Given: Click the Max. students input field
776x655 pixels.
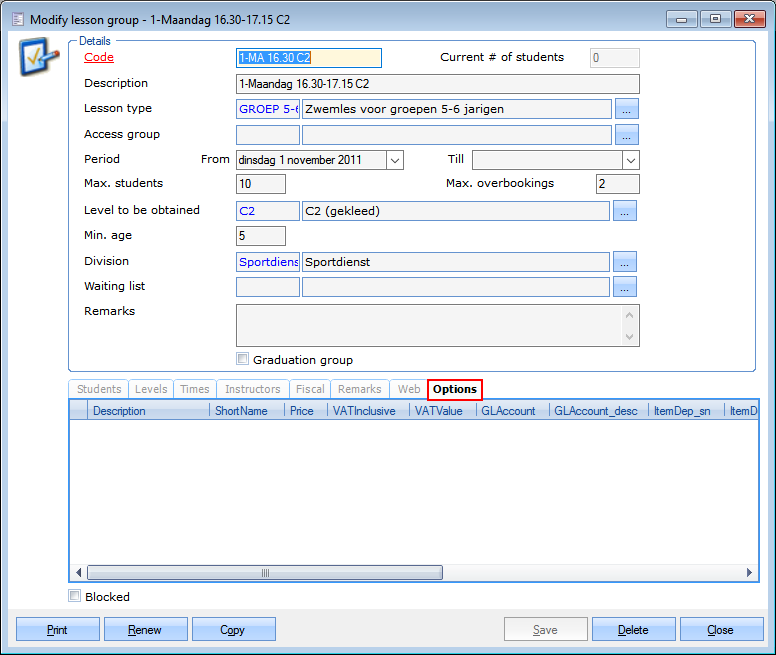Looking at the screenshot, I should point(261,184).
